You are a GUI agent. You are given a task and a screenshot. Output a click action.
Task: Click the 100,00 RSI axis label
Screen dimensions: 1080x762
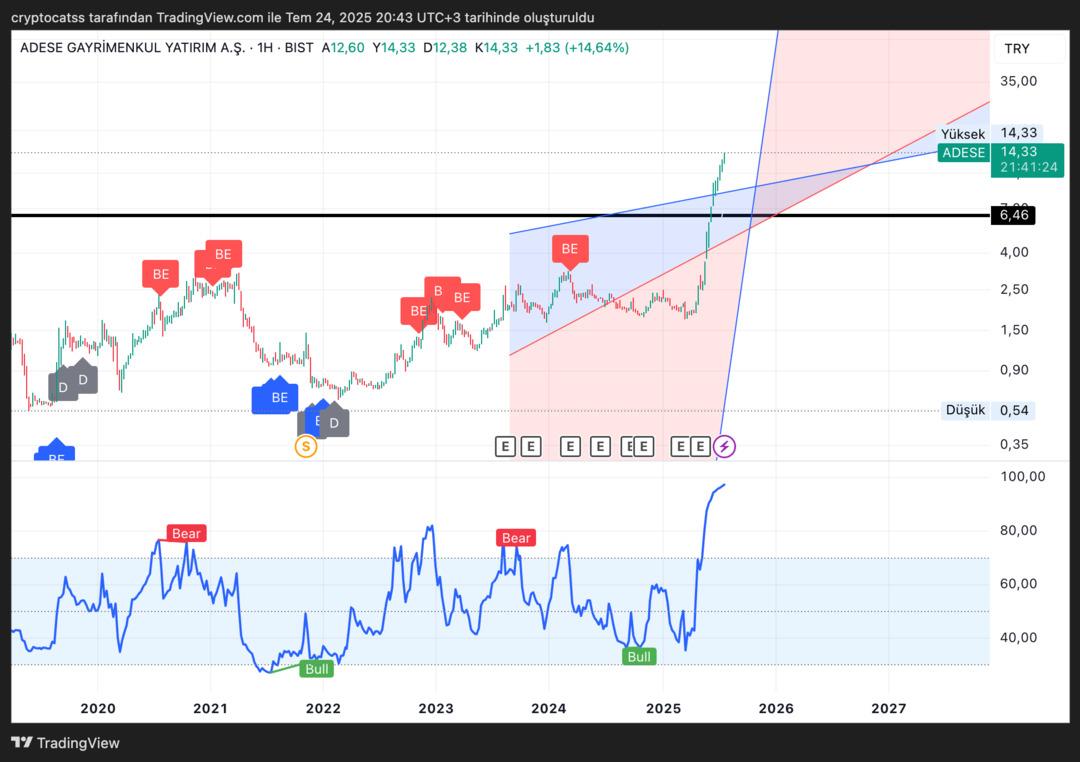1023,477
